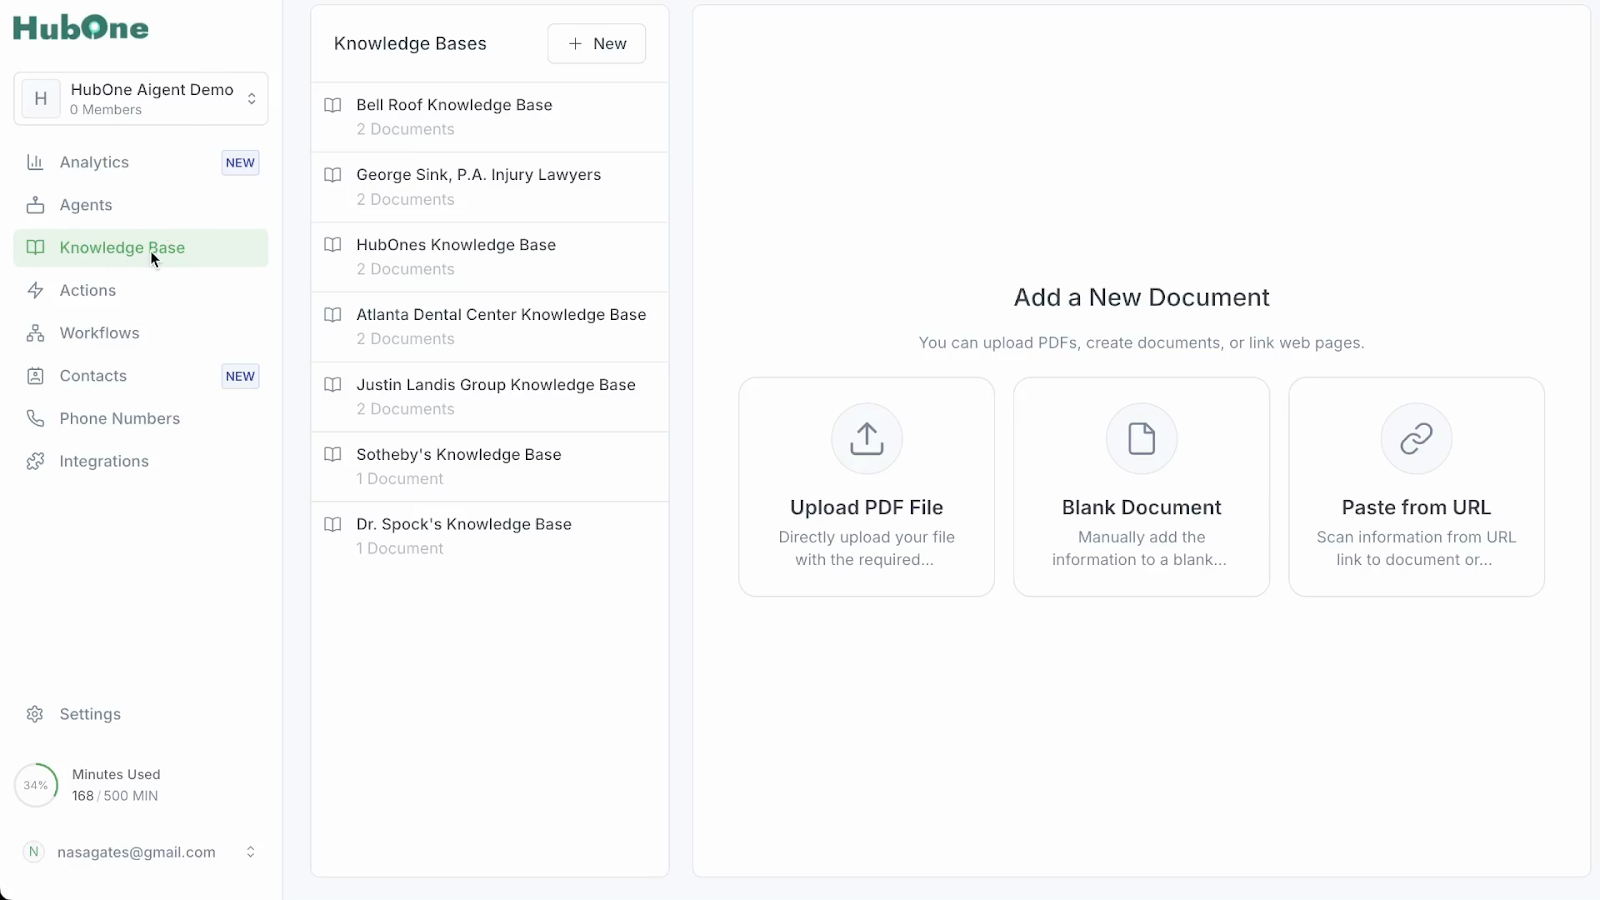Image resolution: width=1600 pixels, height=900 pixels.
Task: Click the NEW badge next to Analytics
Action: (240, 163)
